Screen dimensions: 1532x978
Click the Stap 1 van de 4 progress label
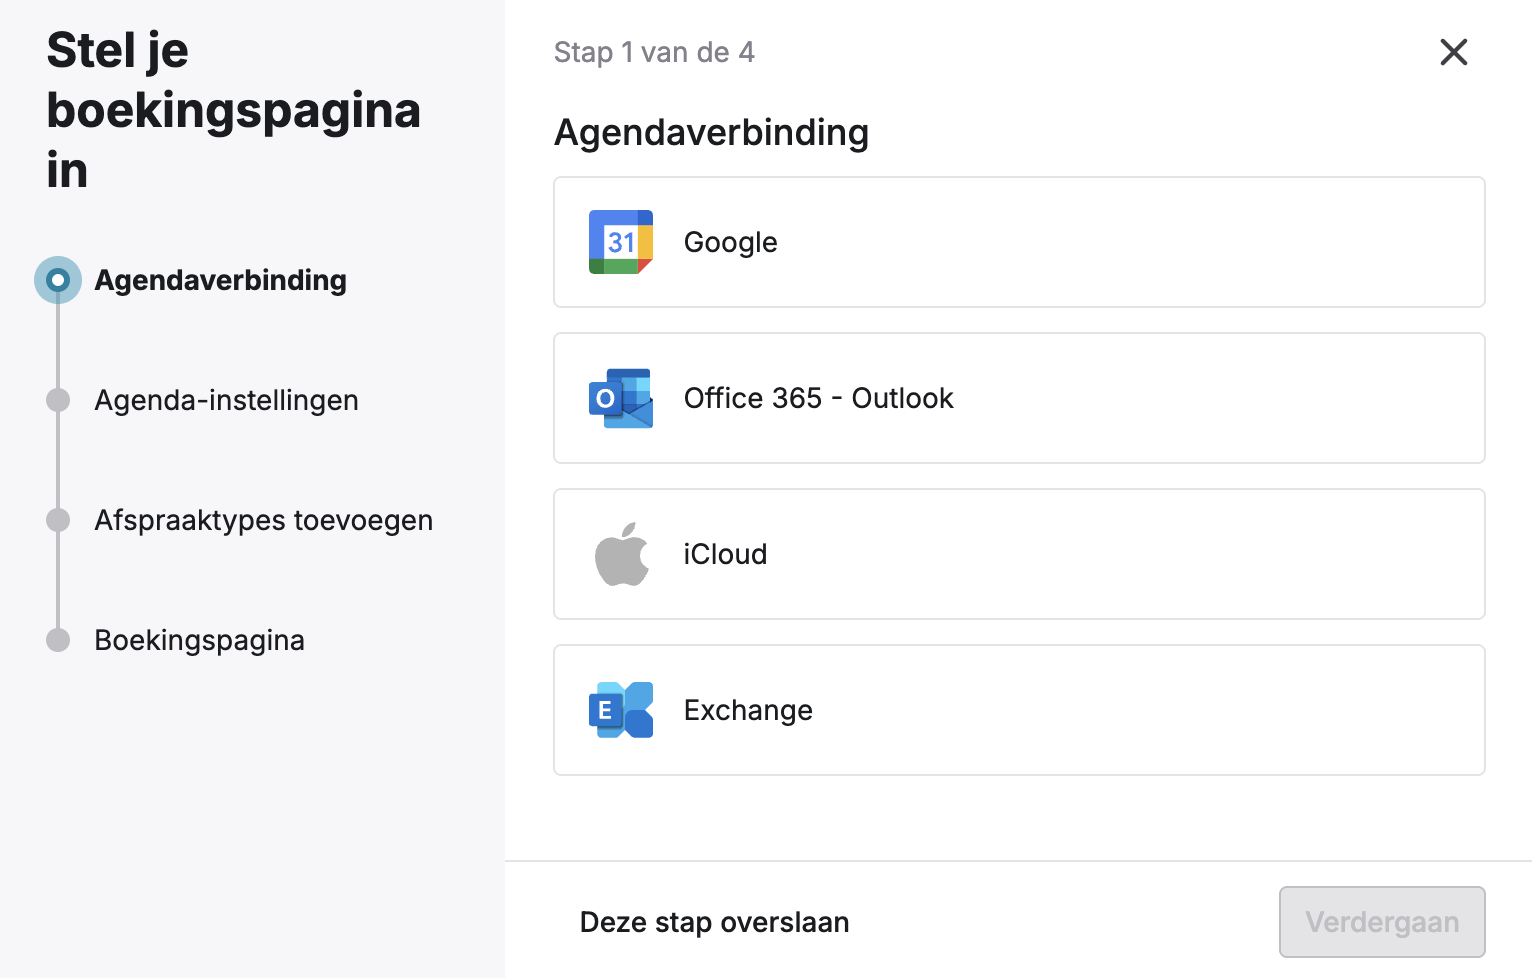click(654, 51)
